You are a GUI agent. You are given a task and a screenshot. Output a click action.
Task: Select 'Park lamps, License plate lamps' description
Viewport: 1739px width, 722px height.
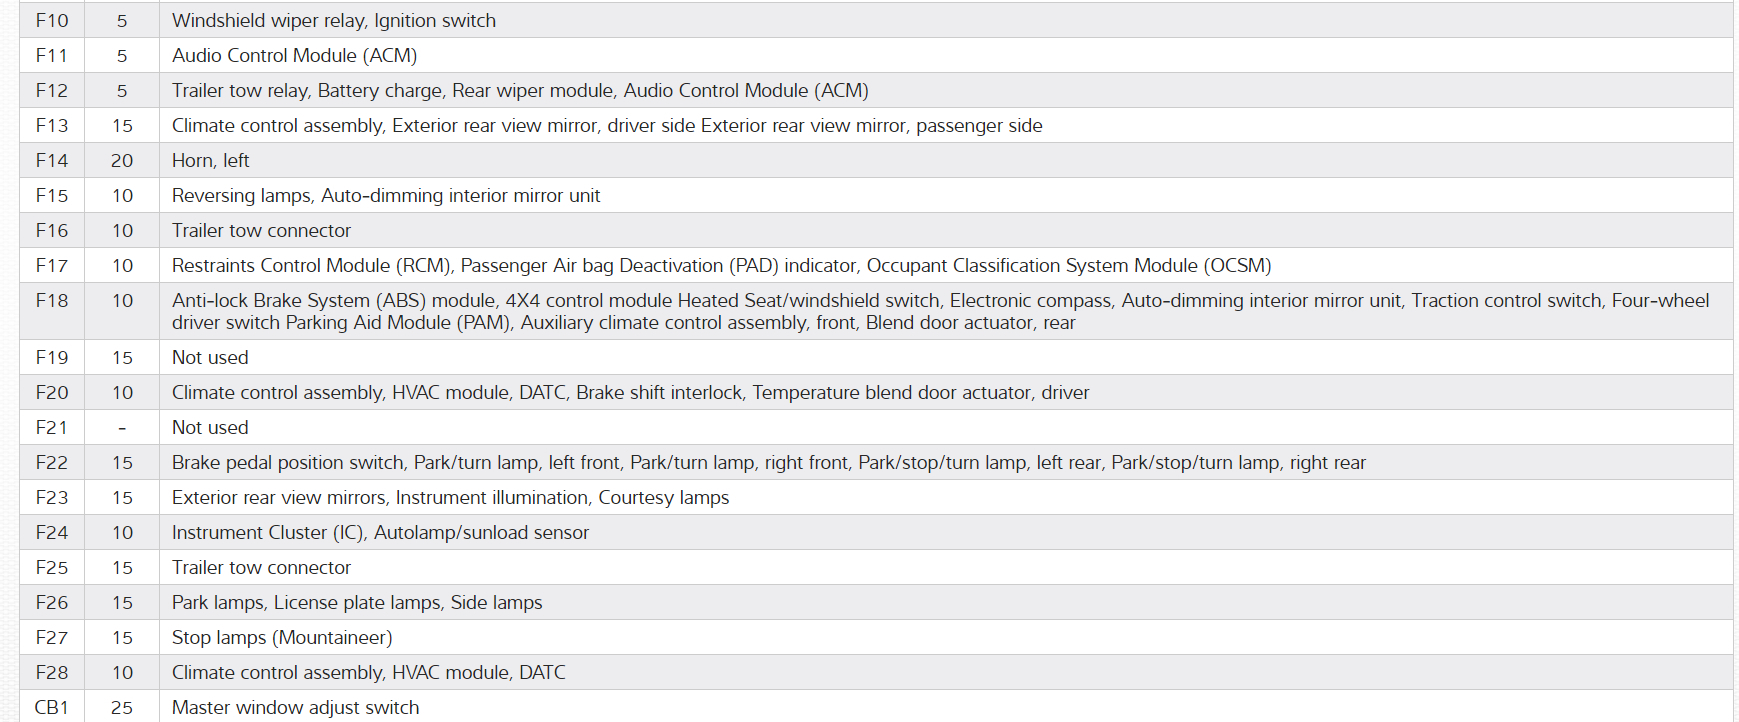357,603
